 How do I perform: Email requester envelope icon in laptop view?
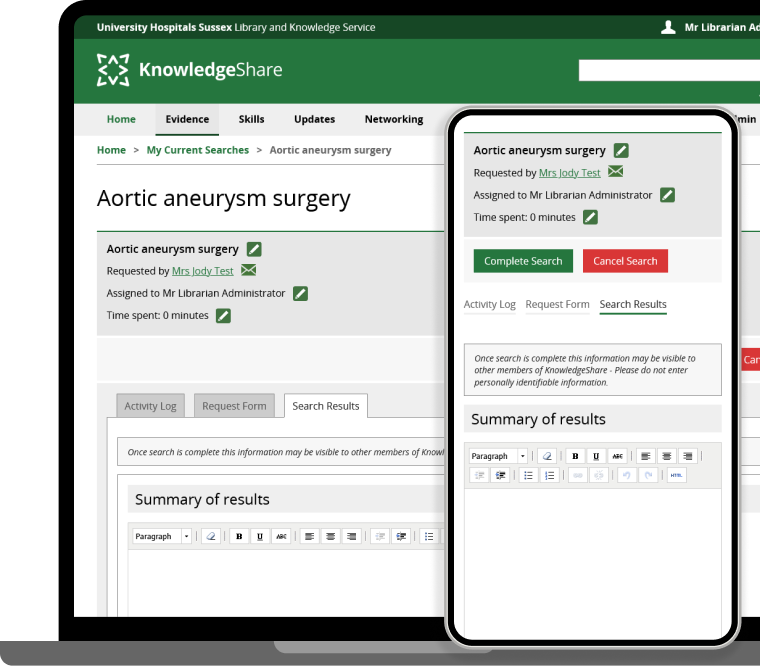point(248,270)
